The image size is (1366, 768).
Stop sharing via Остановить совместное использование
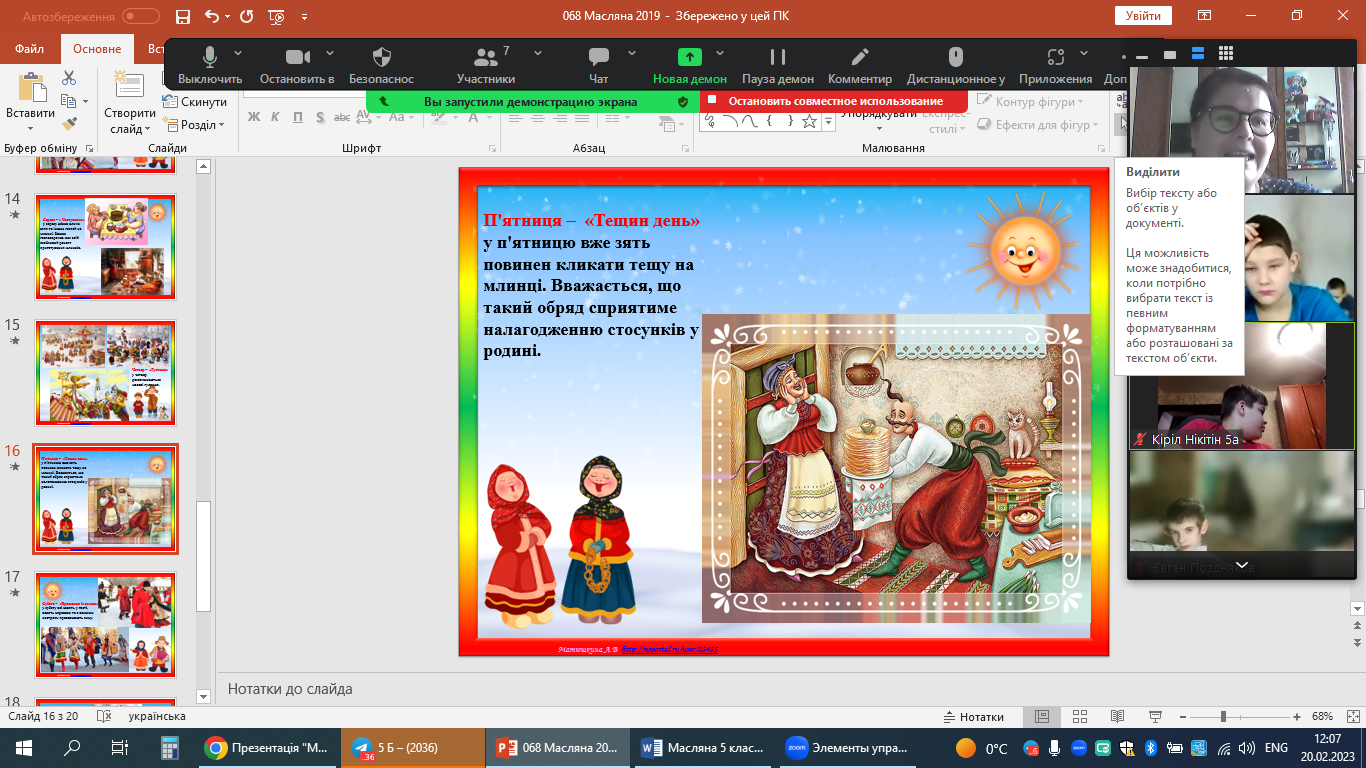[x=835, y=101]
